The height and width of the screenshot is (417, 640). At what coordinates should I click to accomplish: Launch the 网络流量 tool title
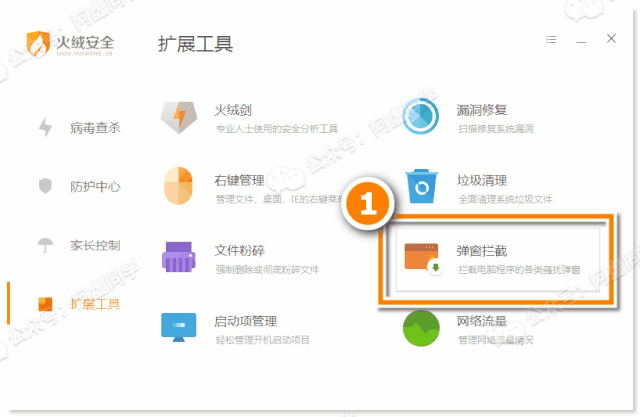482,321
